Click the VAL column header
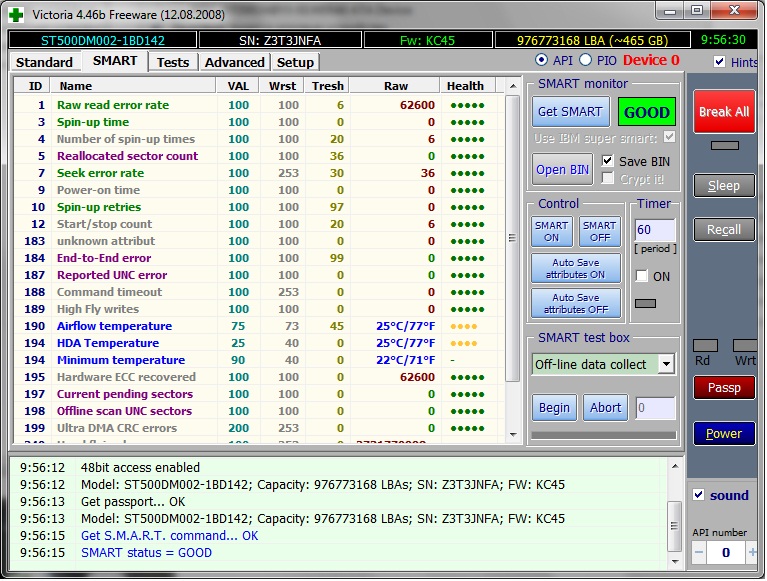Screen dimensions: 767x581 (x=238, y=86)
